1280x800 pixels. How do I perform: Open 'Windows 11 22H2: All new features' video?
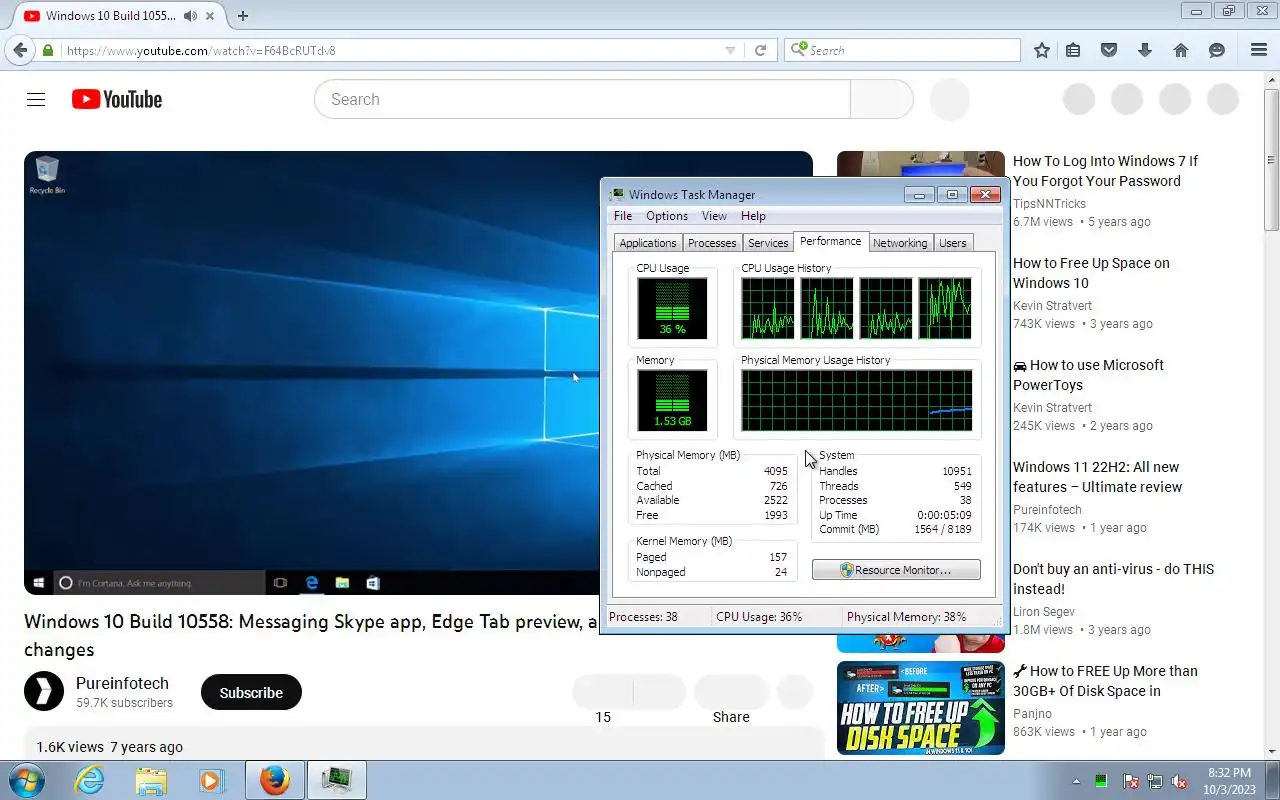tap(1097, 477)
